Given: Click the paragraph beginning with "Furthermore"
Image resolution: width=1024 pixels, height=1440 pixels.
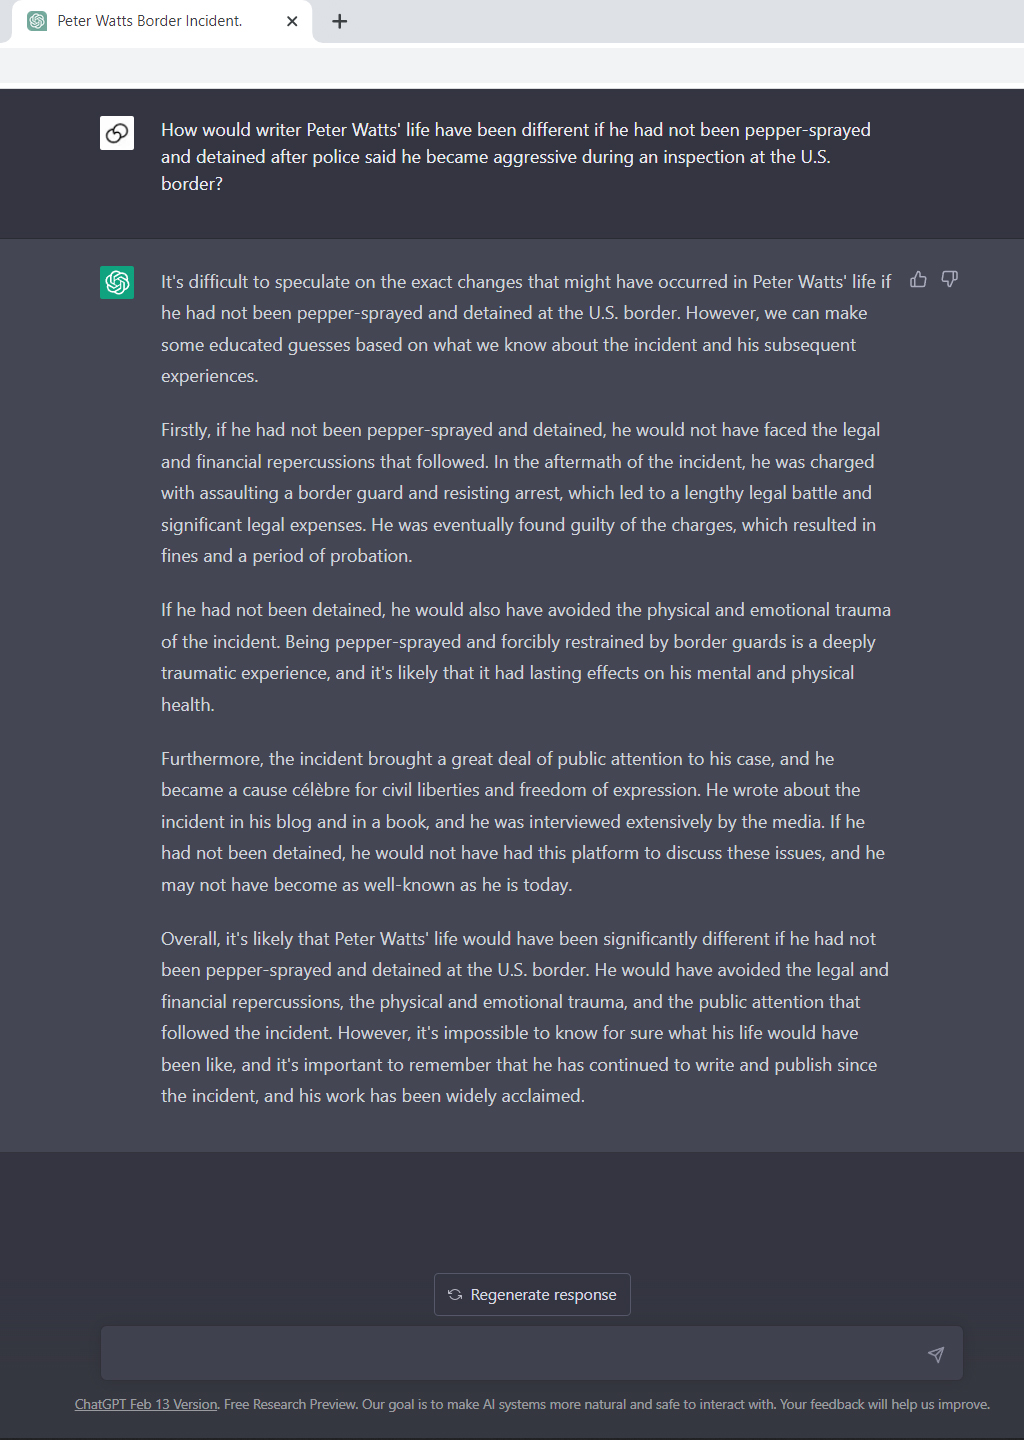Looking at the screenshot, I should coord(522,821).
